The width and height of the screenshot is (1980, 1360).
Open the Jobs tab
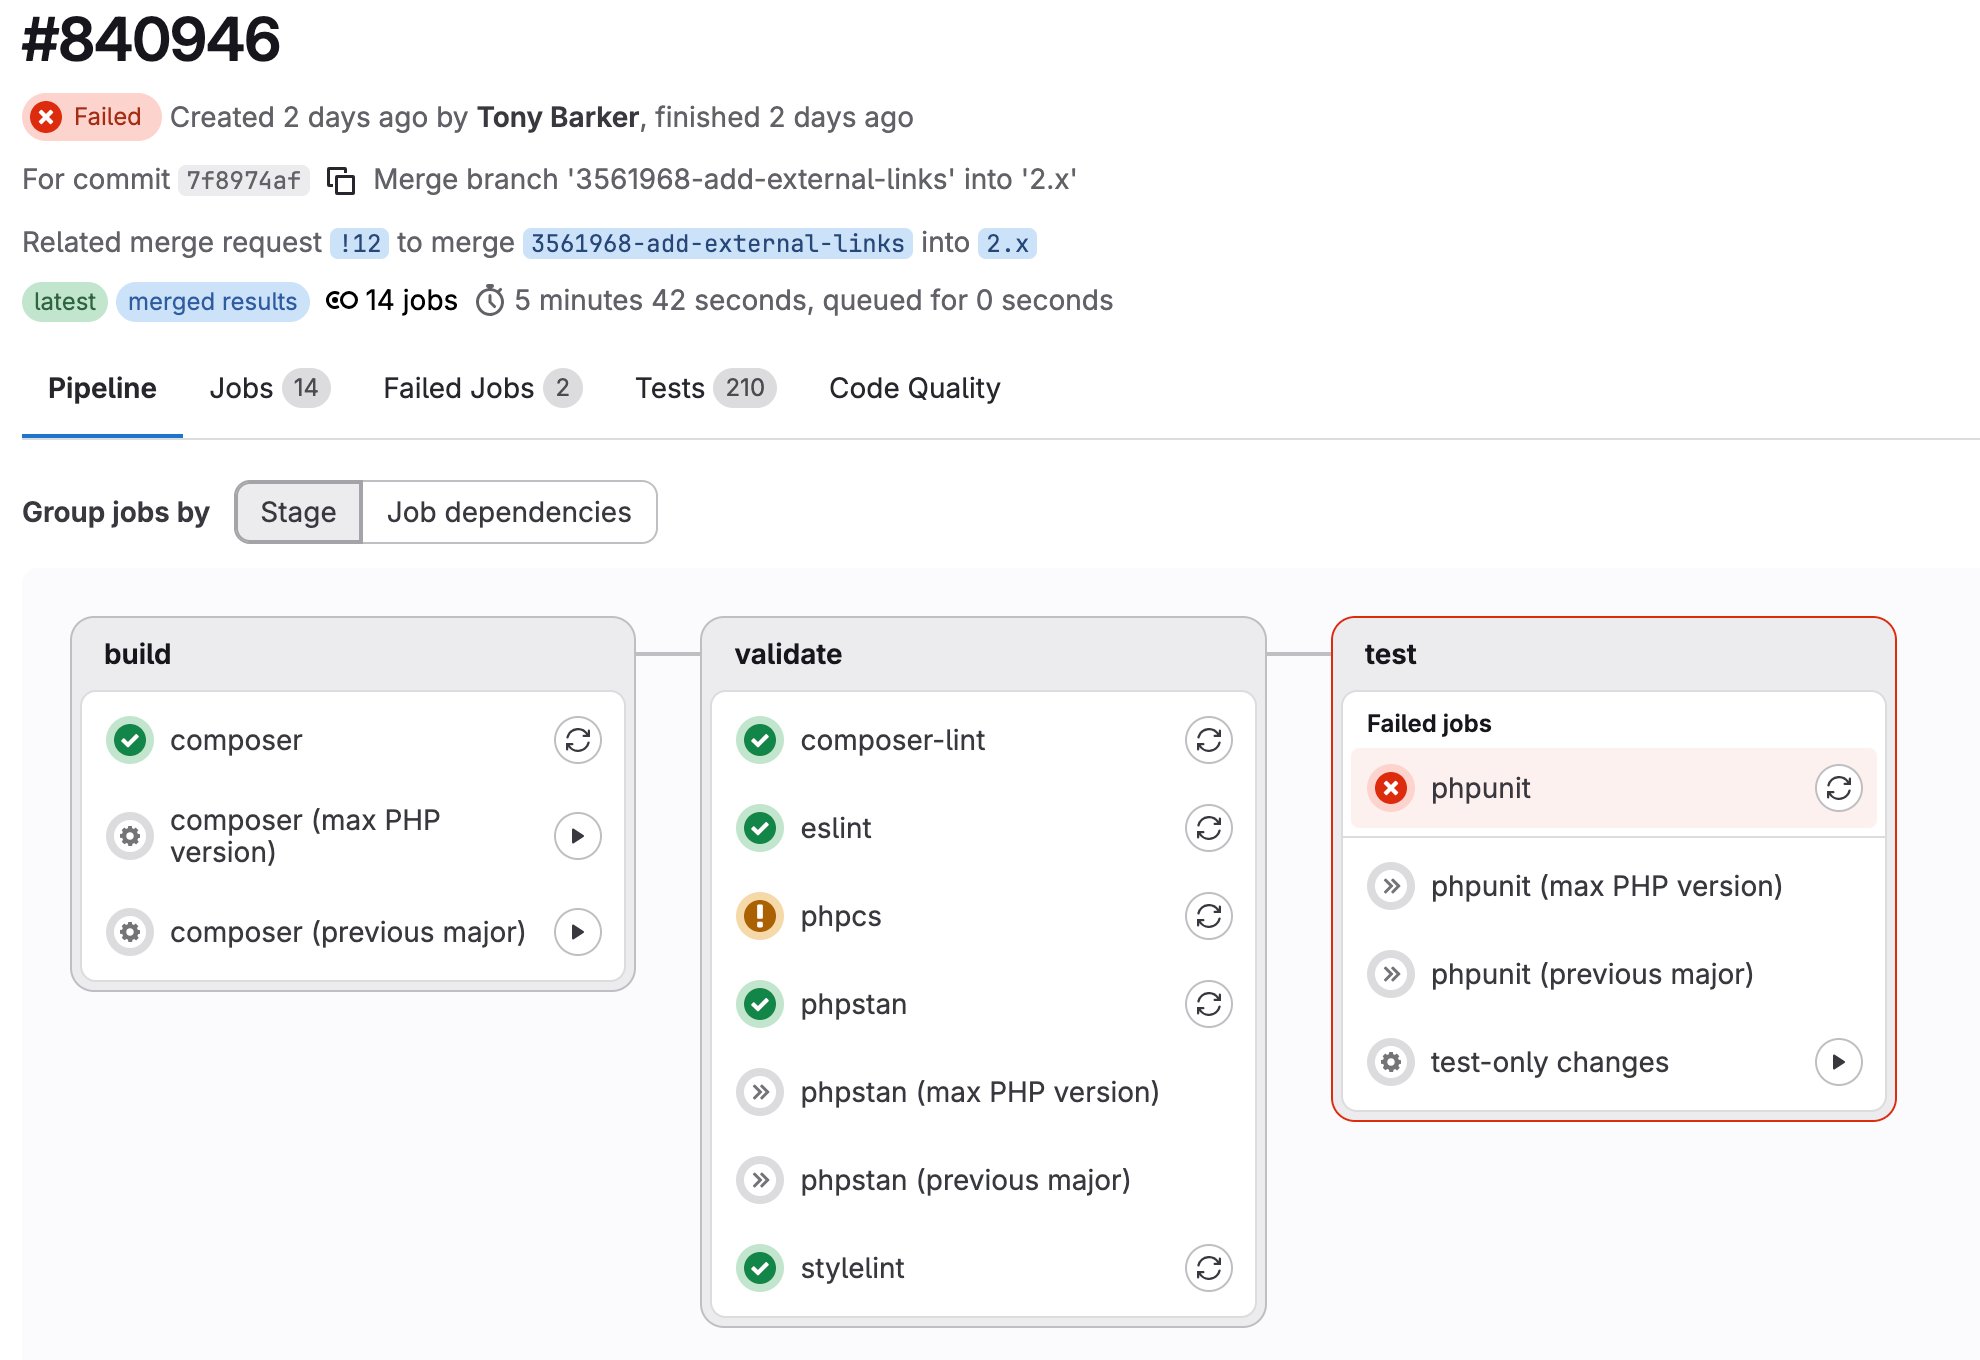(269, 388)
